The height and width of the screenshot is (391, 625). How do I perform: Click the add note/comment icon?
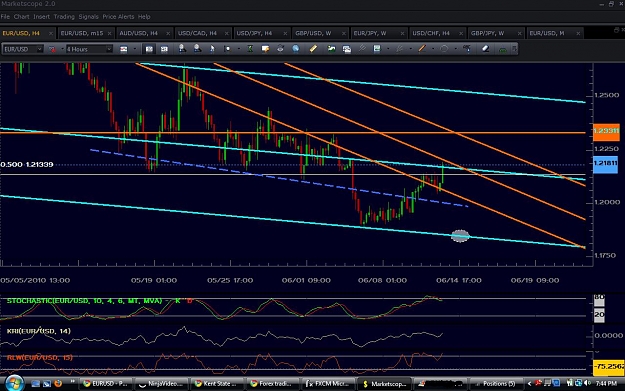tap(265, 49)
